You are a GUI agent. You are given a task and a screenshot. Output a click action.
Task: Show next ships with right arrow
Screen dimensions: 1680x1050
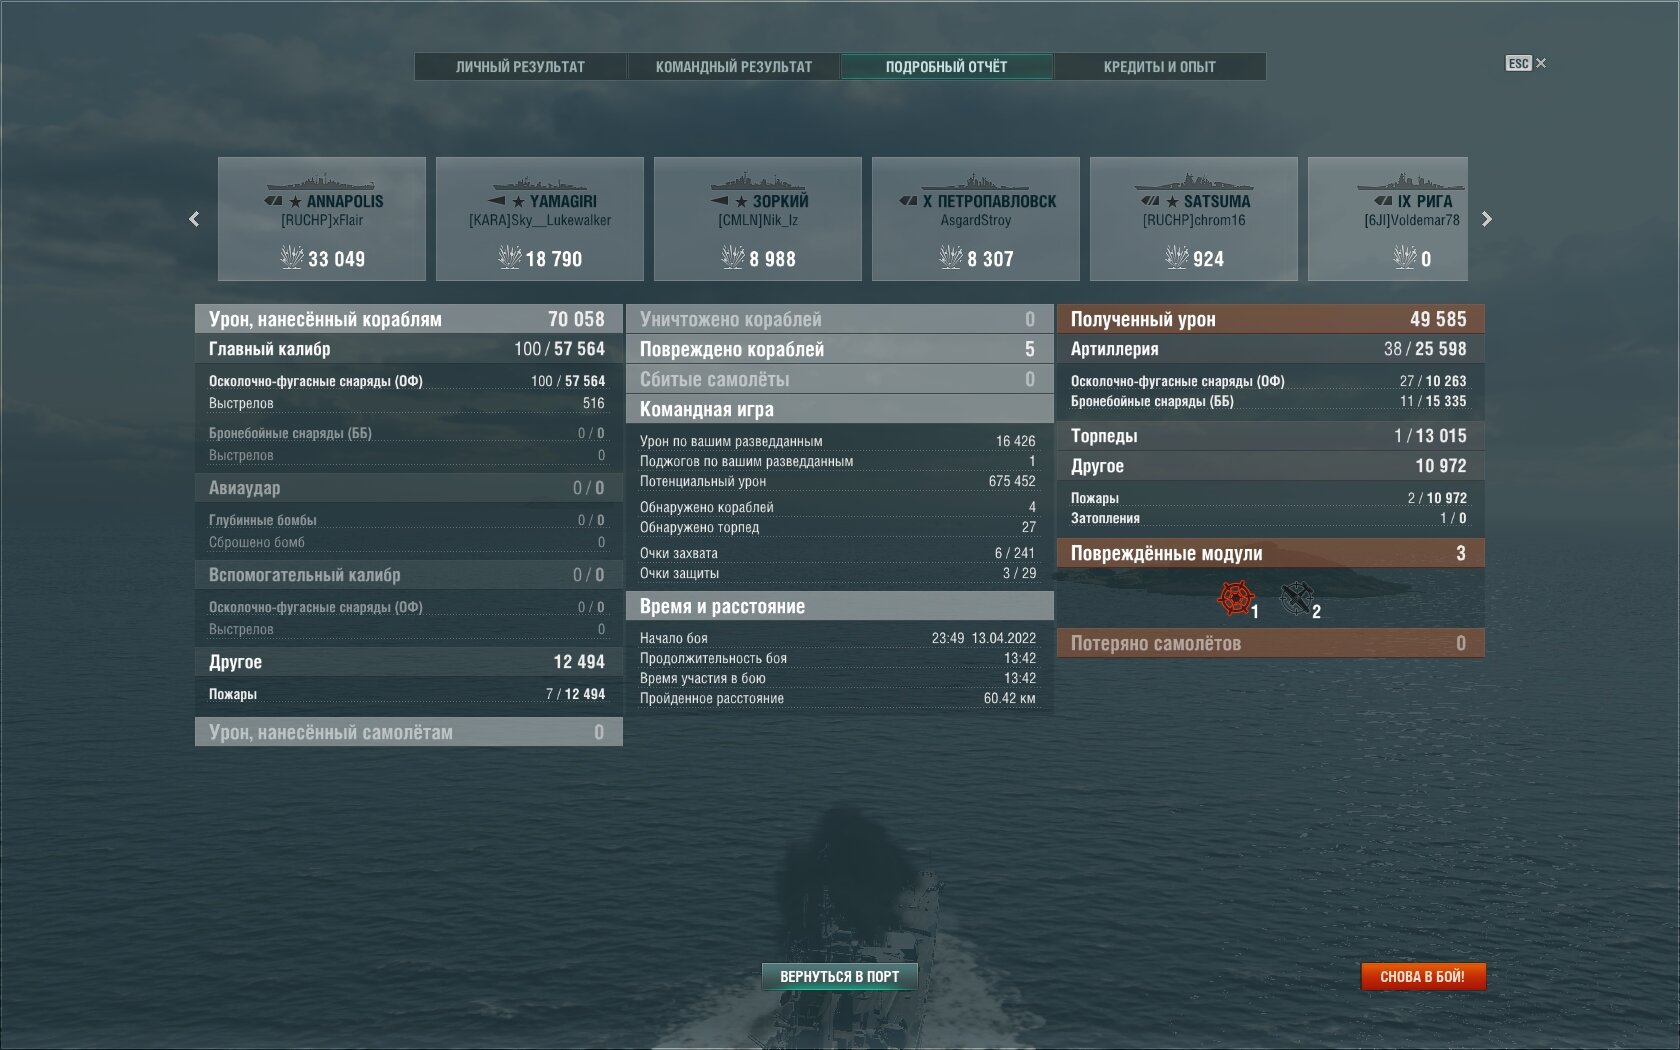(x=1486, y=219)
